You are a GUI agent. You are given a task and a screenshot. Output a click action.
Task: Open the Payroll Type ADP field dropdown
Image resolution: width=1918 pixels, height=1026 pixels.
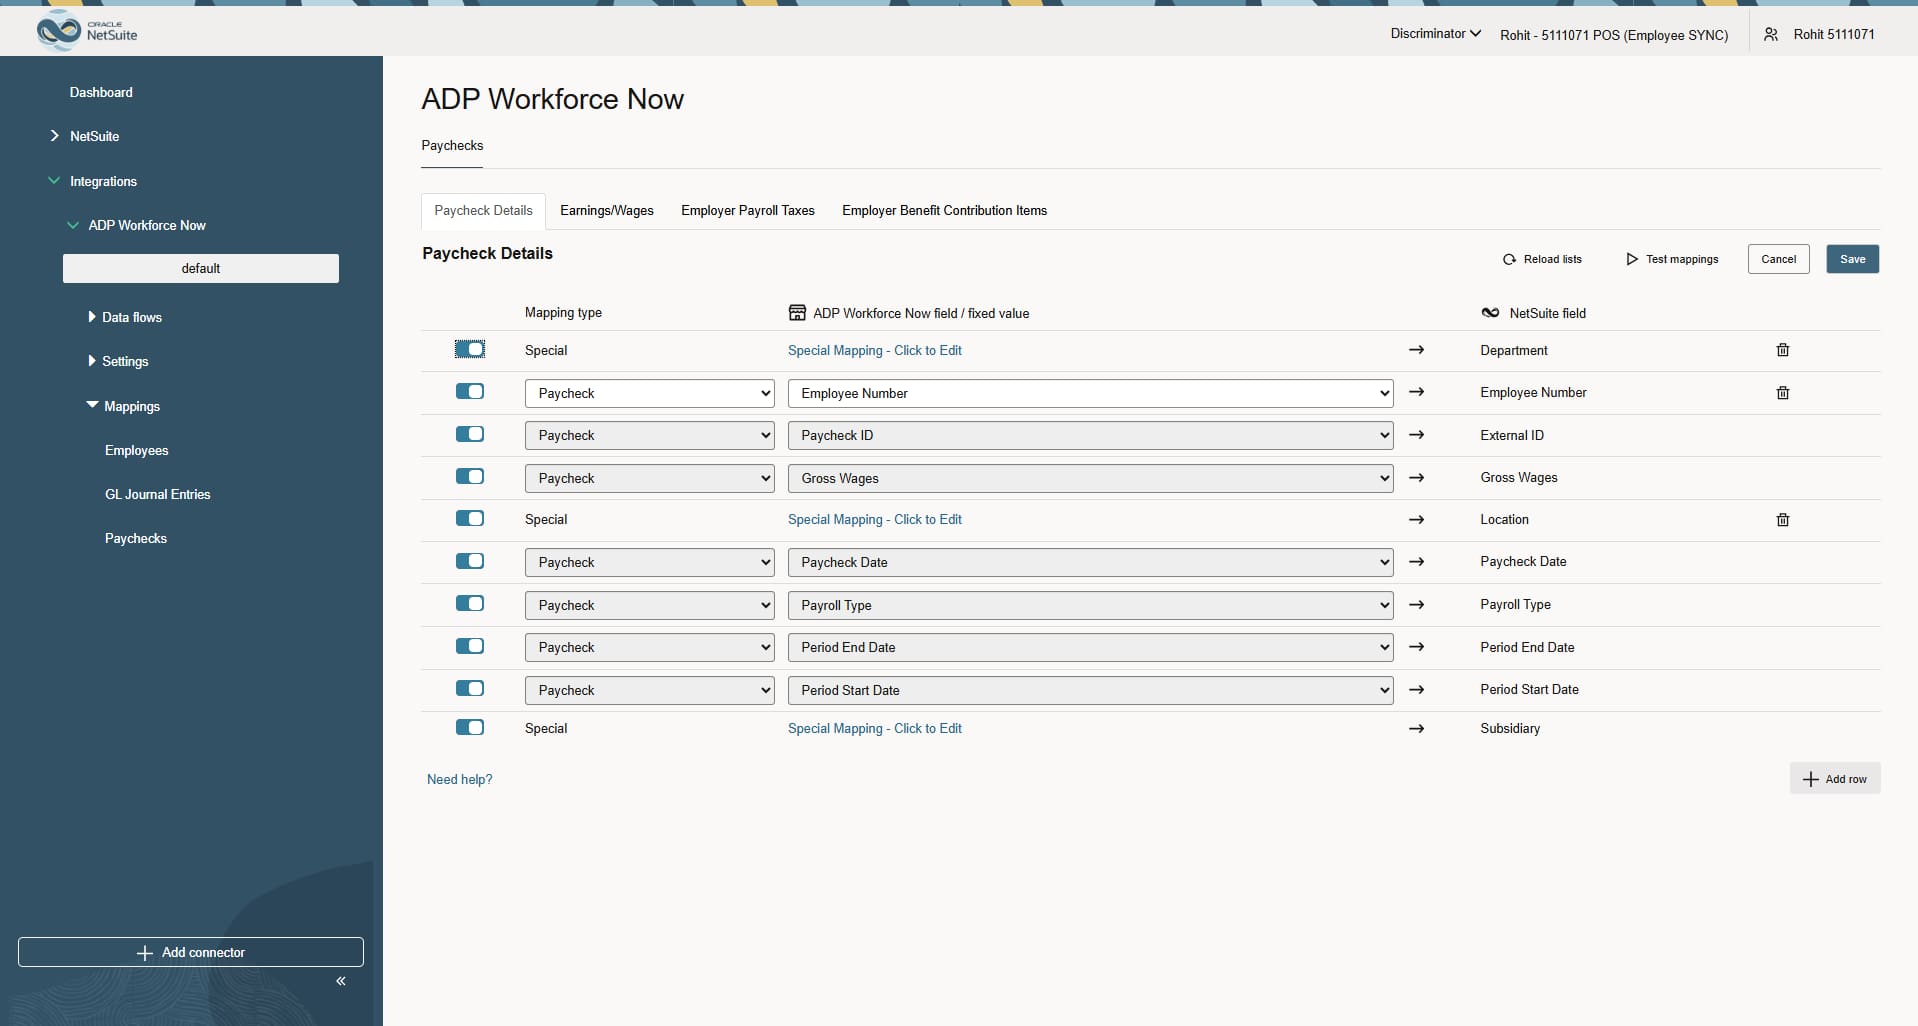point(1091,605)
